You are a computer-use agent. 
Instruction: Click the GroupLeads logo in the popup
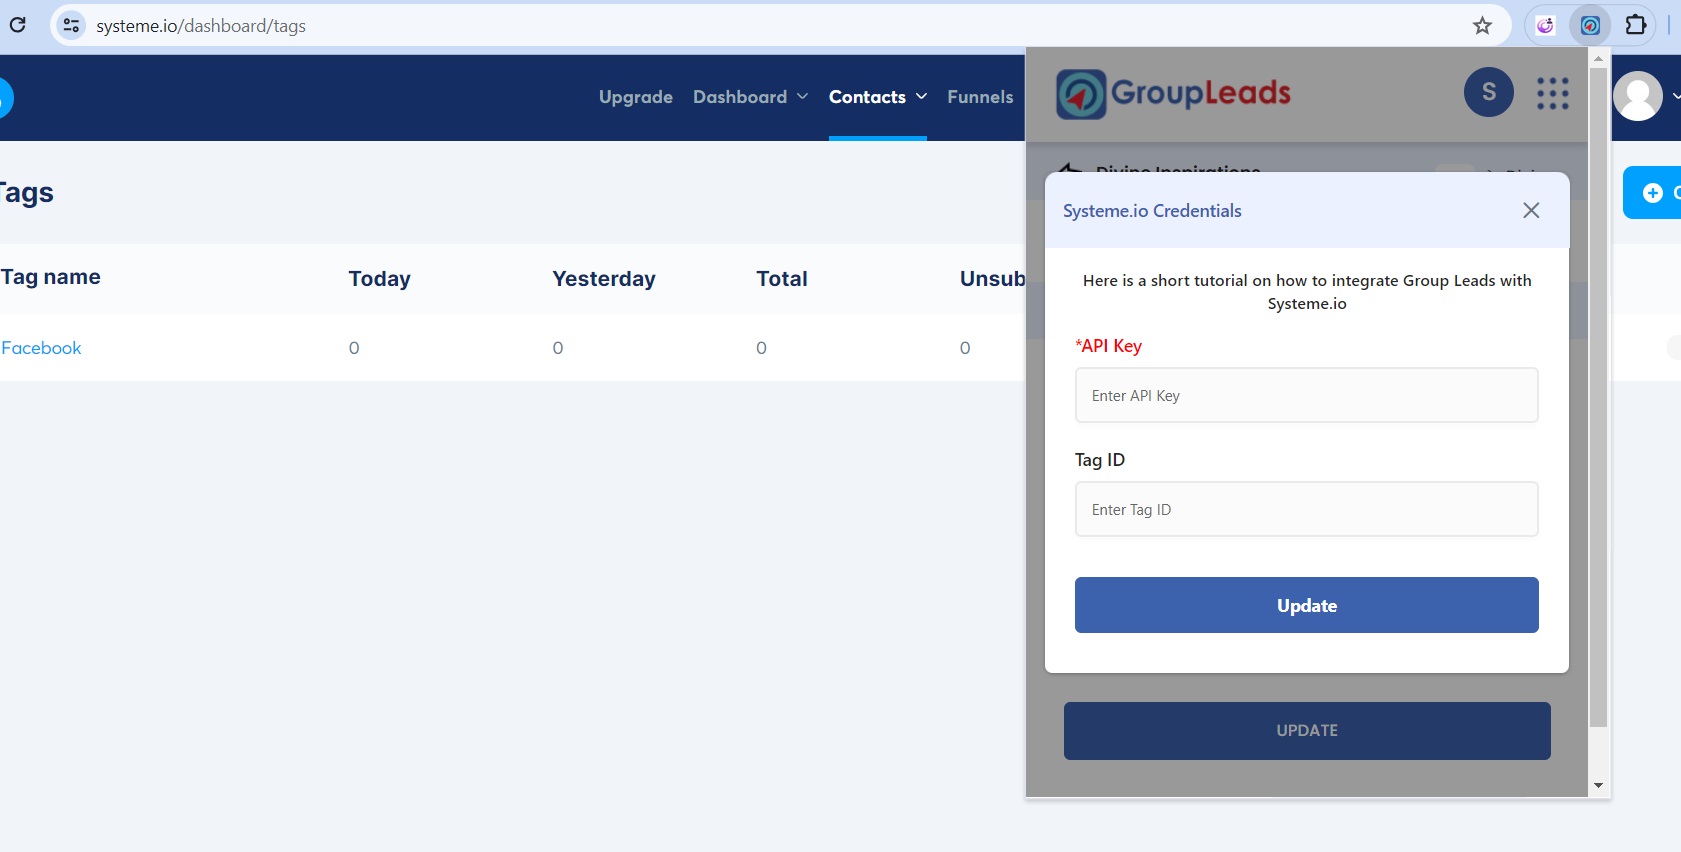pos(1174,93)
